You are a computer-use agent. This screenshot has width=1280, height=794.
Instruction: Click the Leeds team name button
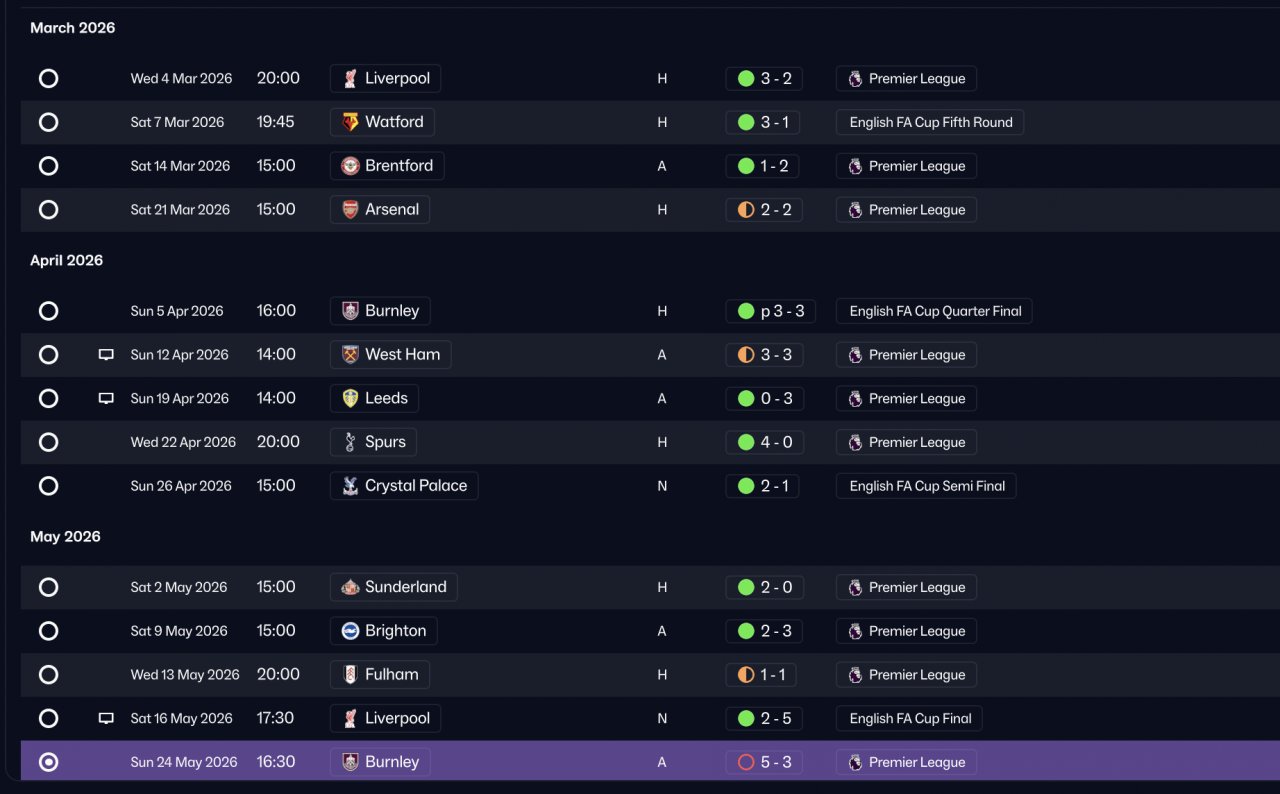[374, 398]
